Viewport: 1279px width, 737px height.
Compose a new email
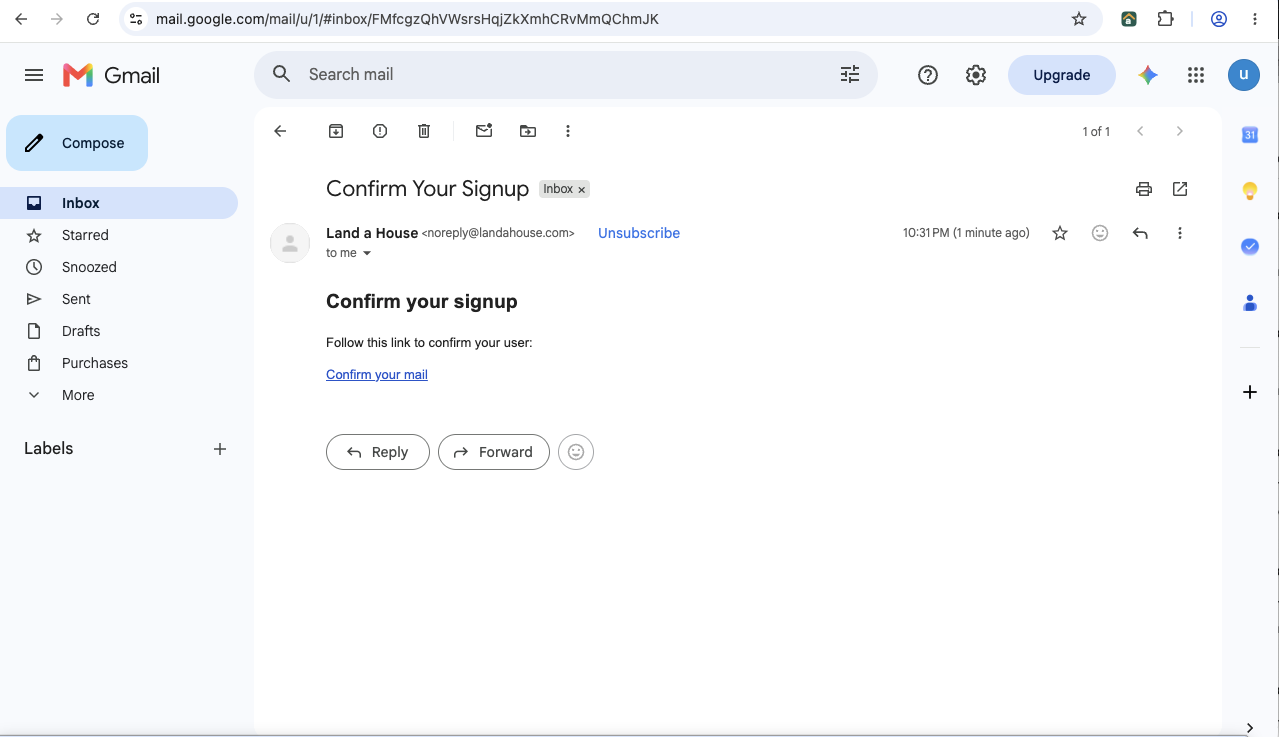[77, 143]
